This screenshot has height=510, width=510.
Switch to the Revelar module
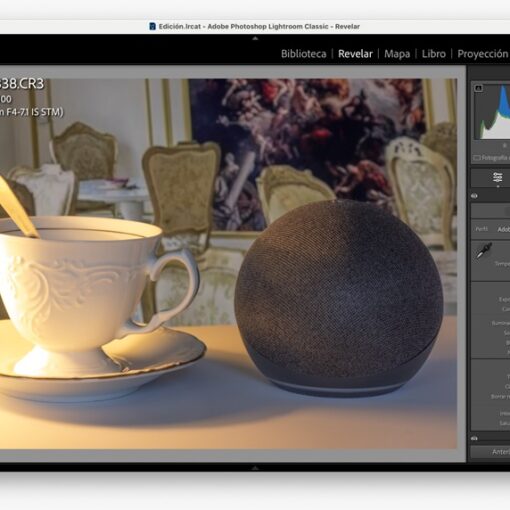coord(355,54)
